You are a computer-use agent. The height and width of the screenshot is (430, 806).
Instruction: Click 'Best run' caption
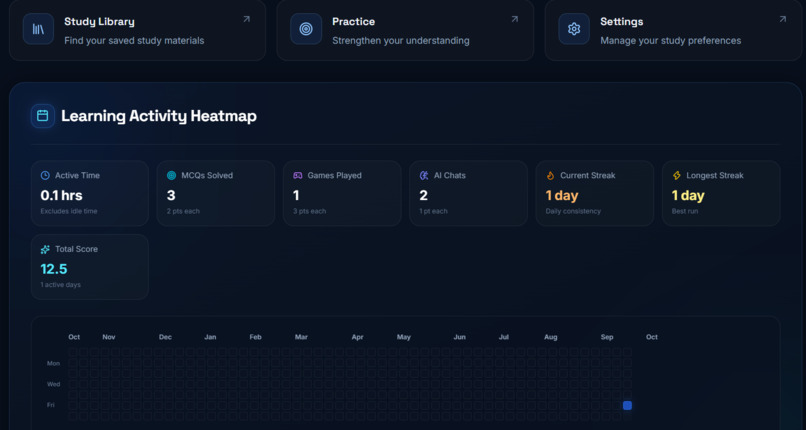[x=685, y=211]
